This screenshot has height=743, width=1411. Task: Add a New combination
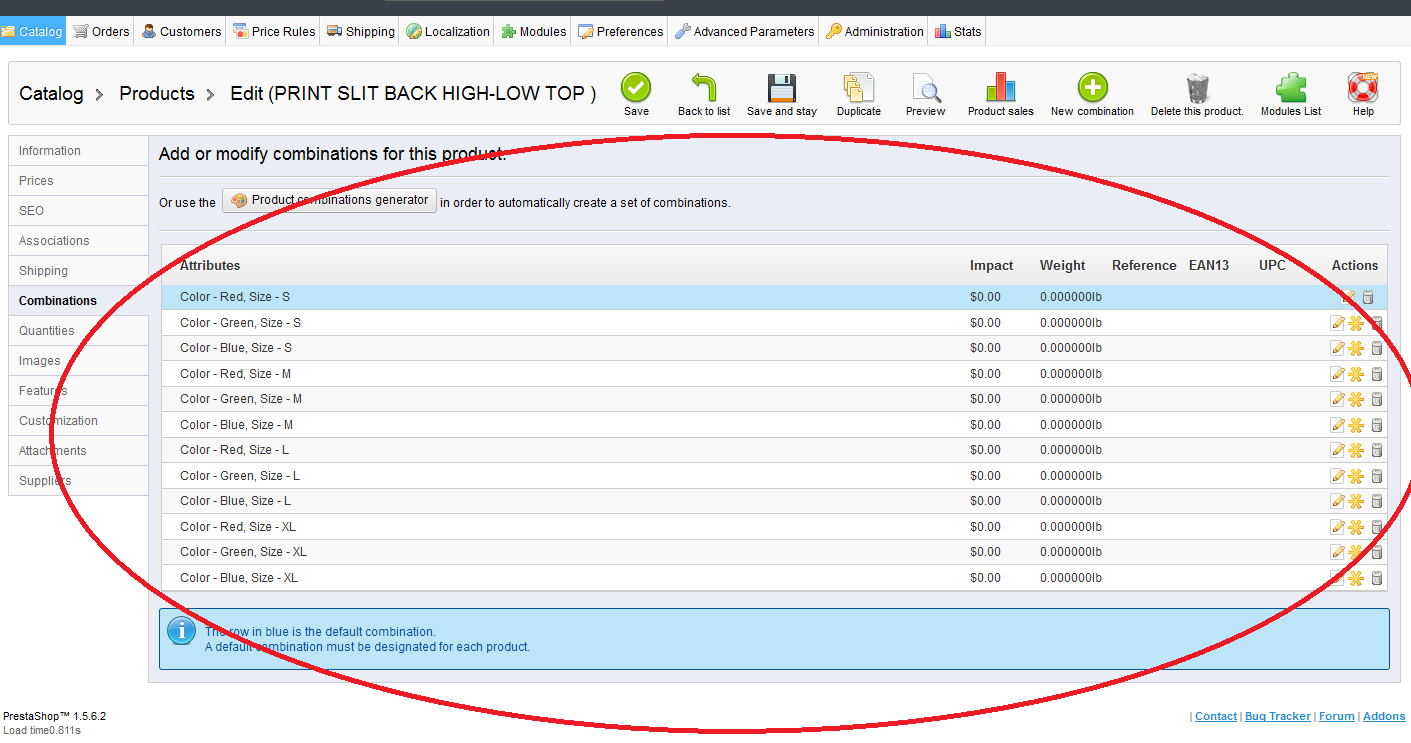click(1092, 88)
